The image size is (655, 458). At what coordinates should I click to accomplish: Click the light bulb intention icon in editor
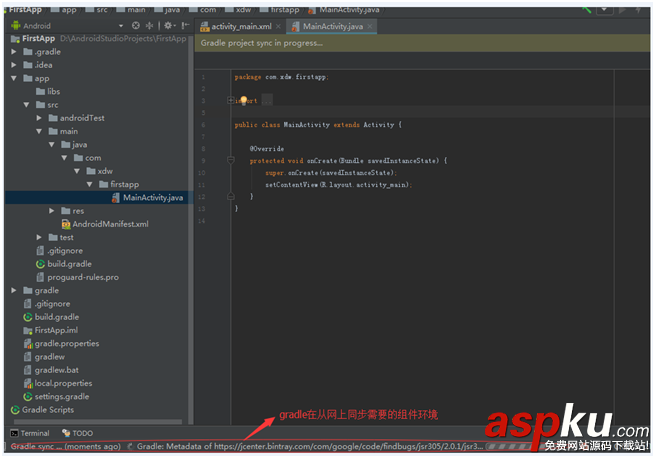tap(244, 100)
